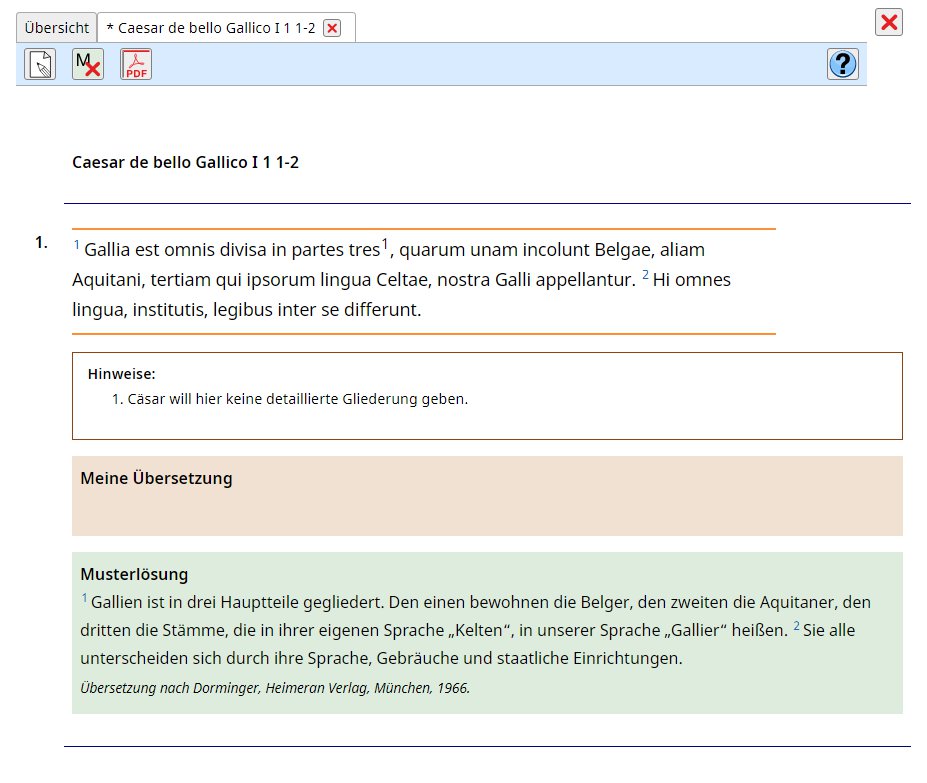This screenshot has width=927, height=783.
Task: Open help via the question mark icon
Action: 842,65
